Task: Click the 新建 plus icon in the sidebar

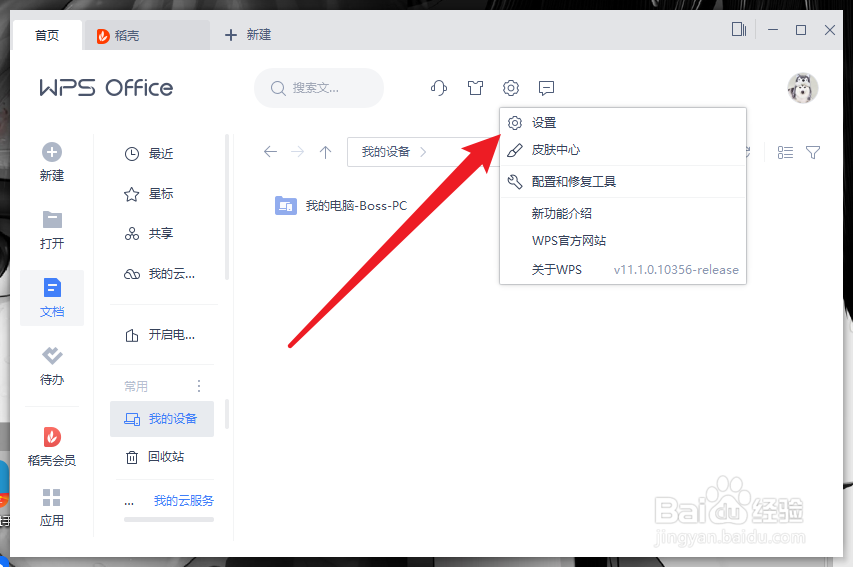Action: click(x=52, y=152)
